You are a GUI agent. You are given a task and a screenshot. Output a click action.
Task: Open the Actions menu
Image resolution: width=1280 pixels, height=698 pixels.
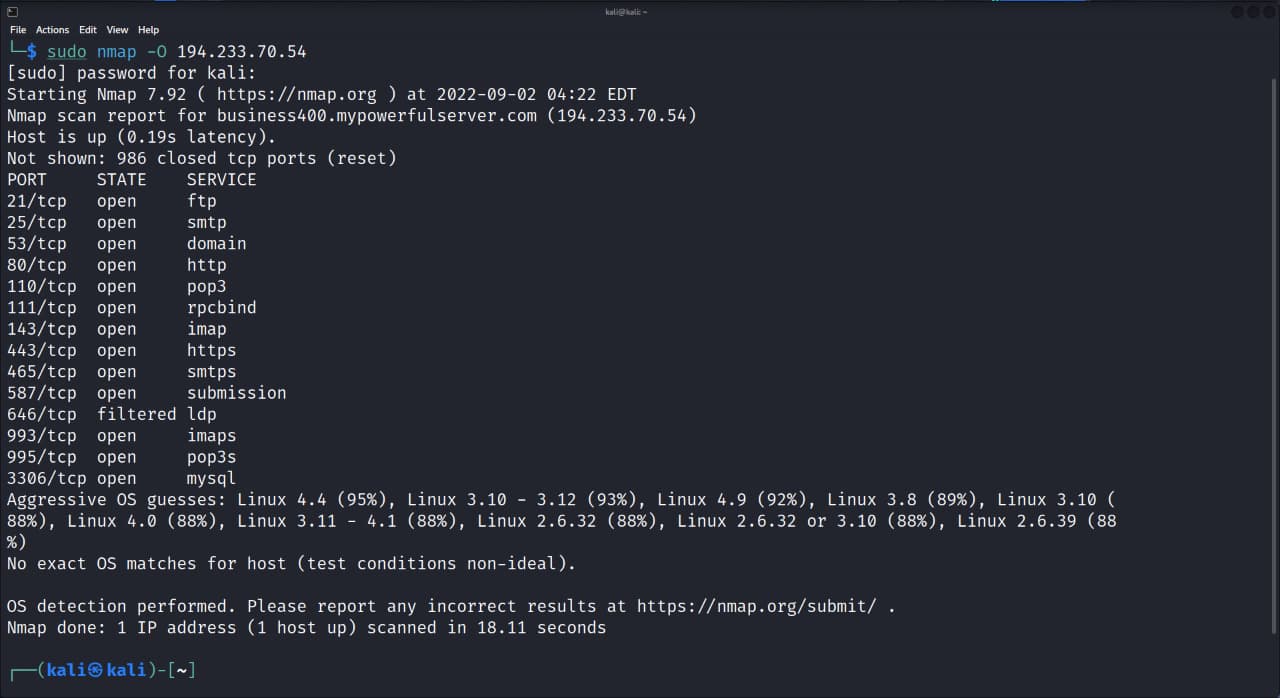[x=53, y=30]
